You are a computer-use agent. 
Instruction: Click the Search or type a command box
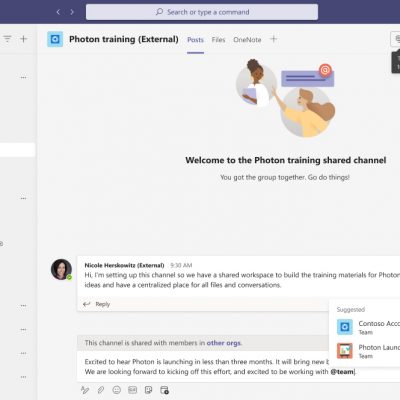(202, 12)
